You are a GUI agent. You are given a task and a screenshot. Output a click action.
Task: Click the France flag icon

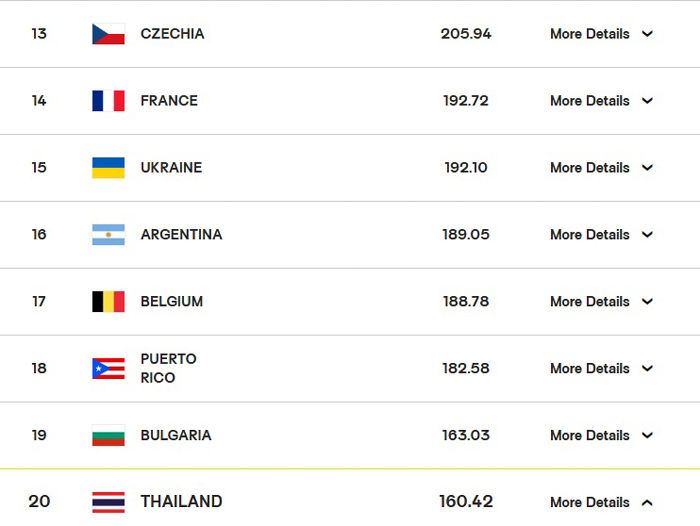pyautogui.click(x=108, y=101)
